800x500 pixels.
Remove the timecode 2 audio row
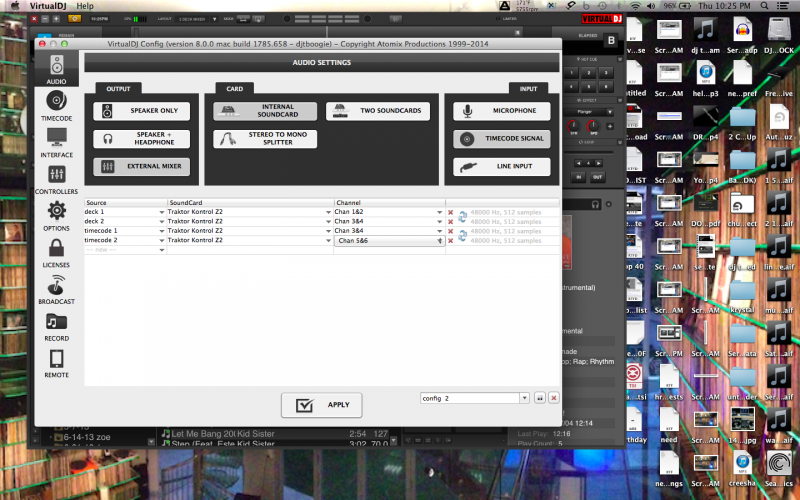tap(451, 241)
